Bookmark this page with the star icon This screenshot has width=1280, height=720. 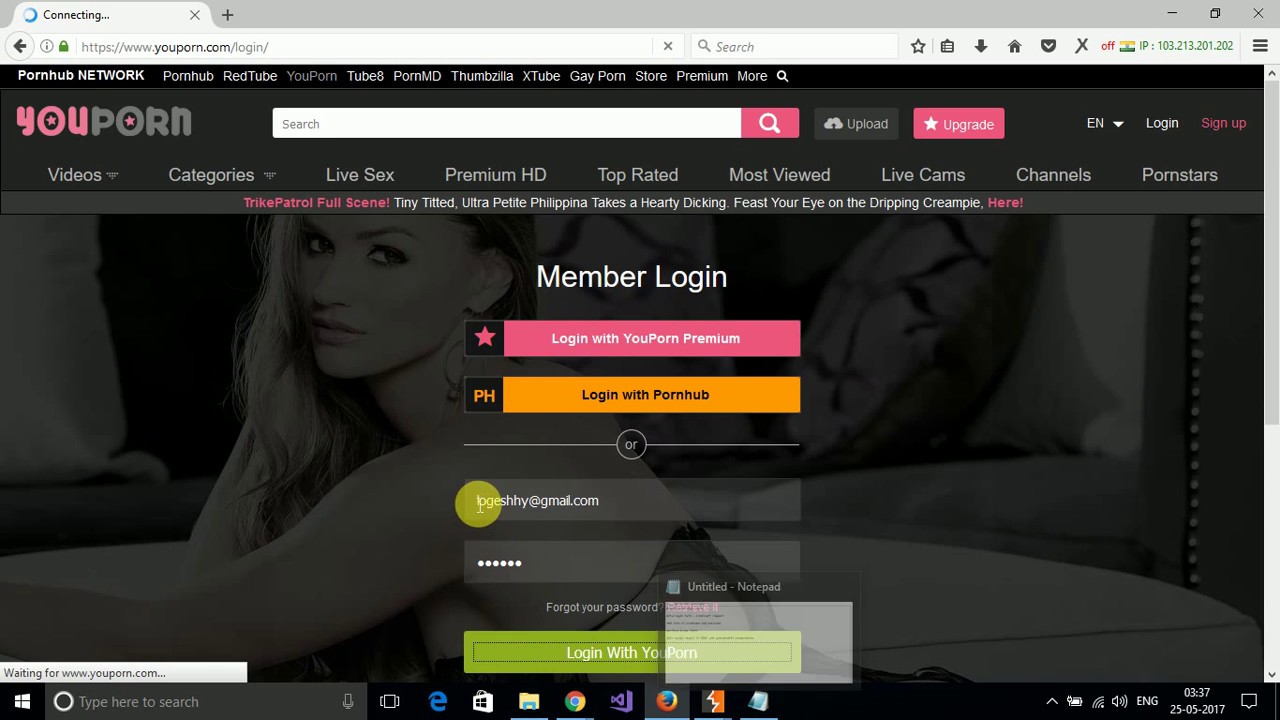tap(918, 46)
